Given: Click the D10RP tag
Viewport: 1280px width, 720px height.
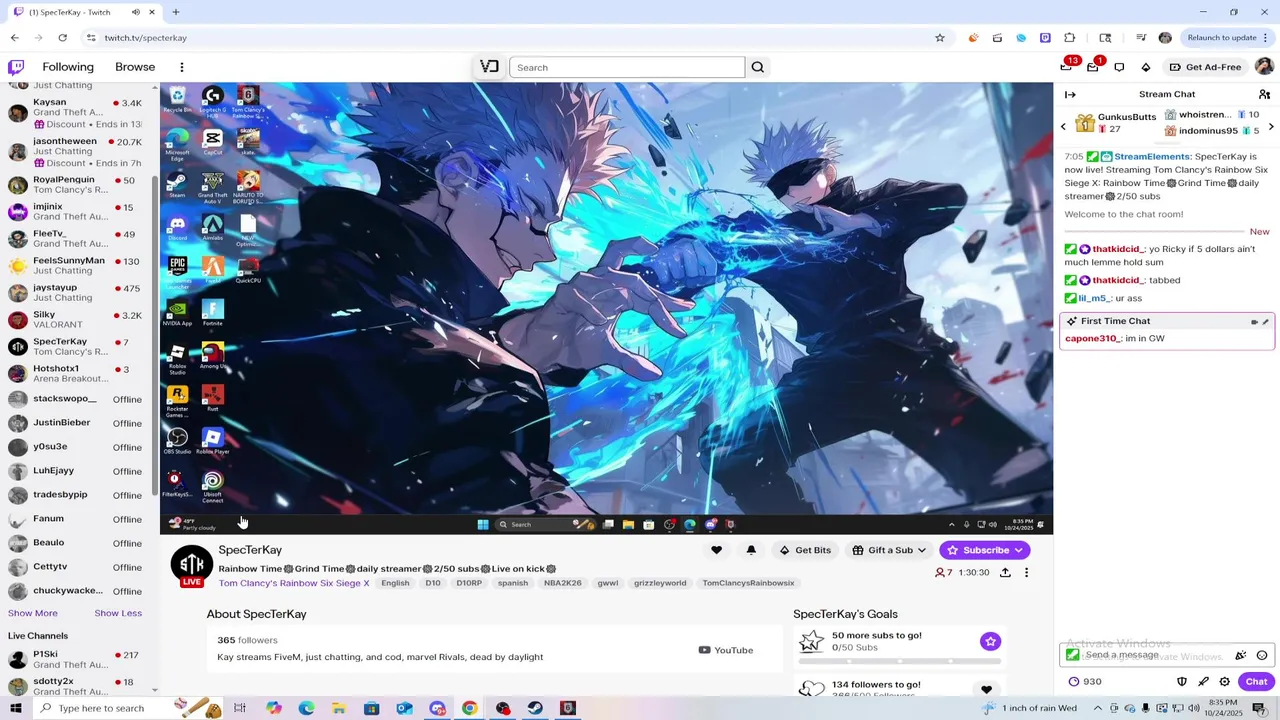Looking at the screenshot, I should click(x=469, y=583).
